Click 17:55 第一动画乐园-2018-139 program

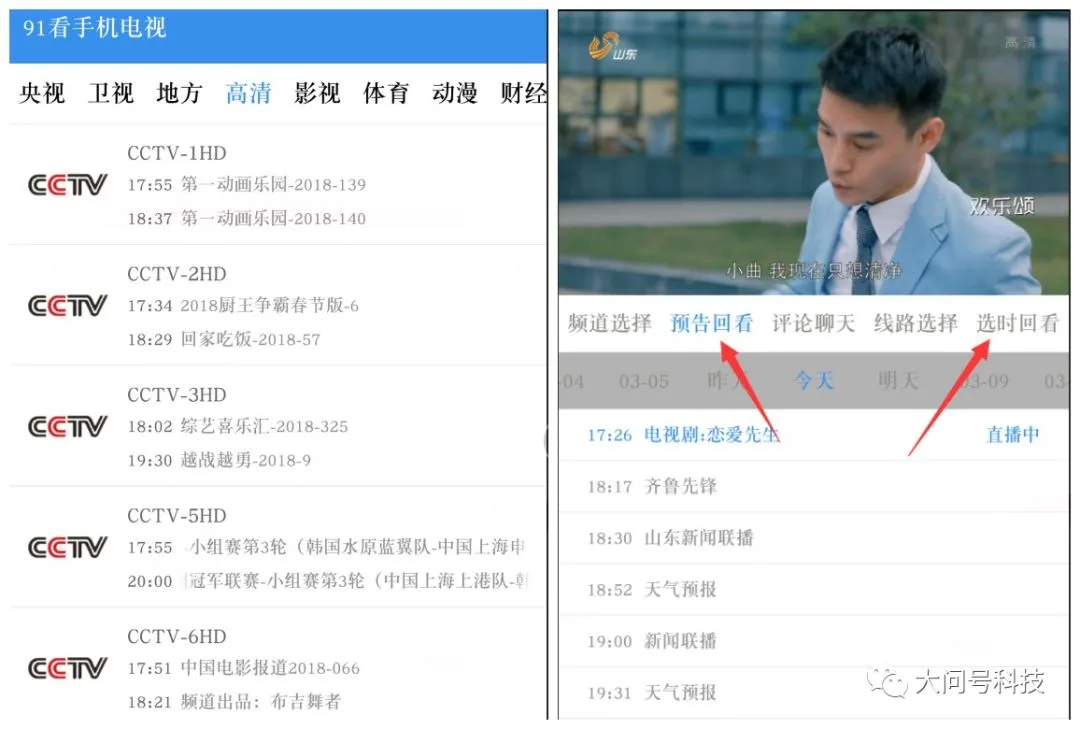(x=247, y=185)
